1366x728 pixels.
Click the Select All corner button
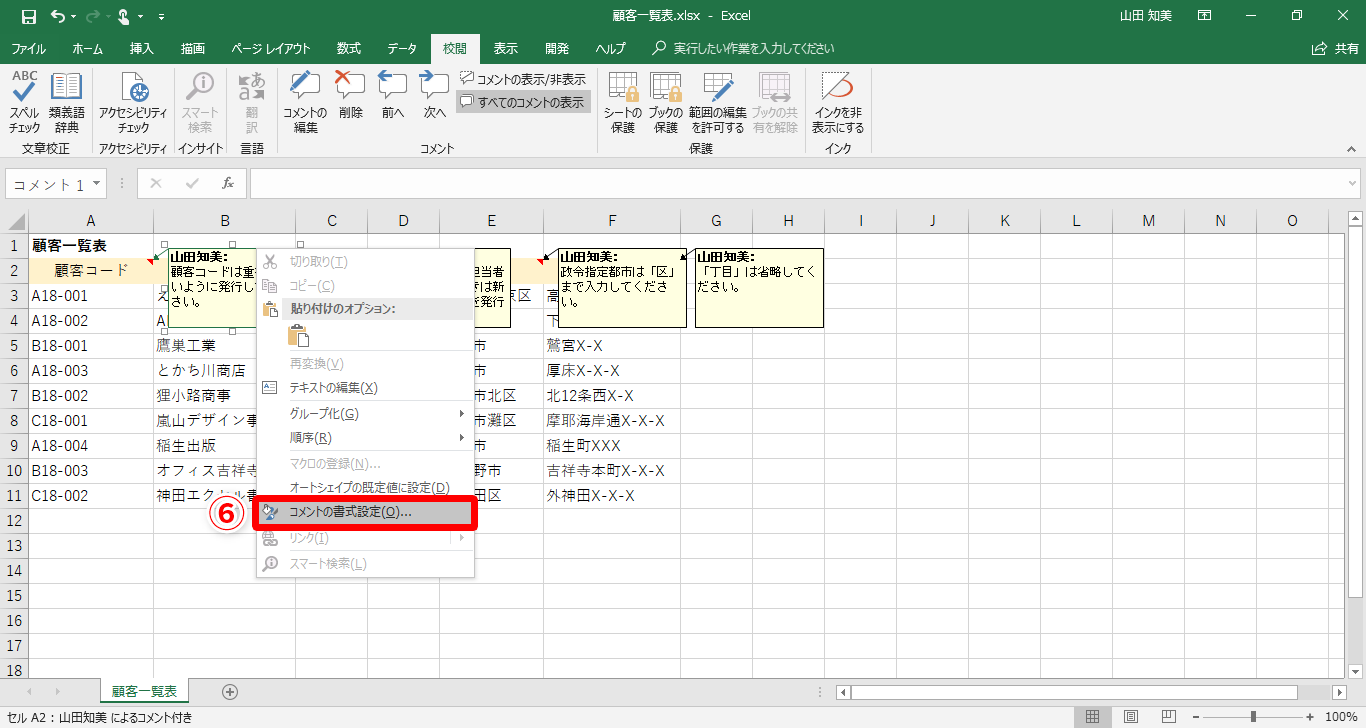point(14,221)
